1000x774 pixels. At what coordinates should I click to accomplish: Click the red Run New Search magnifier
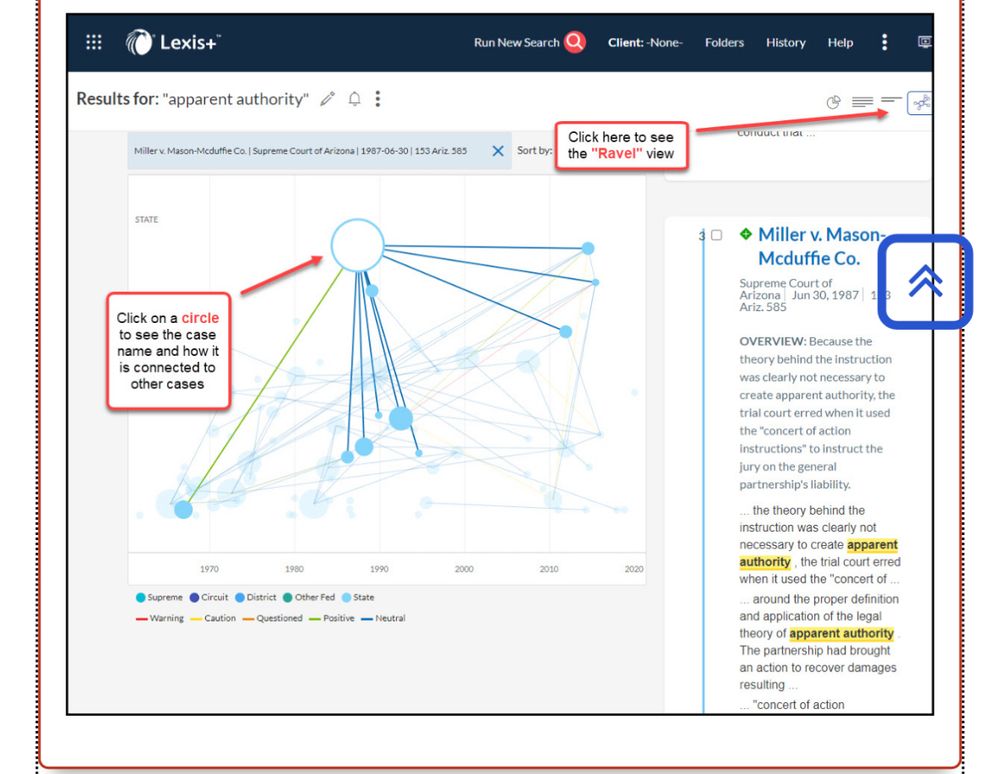coord(575,42)
